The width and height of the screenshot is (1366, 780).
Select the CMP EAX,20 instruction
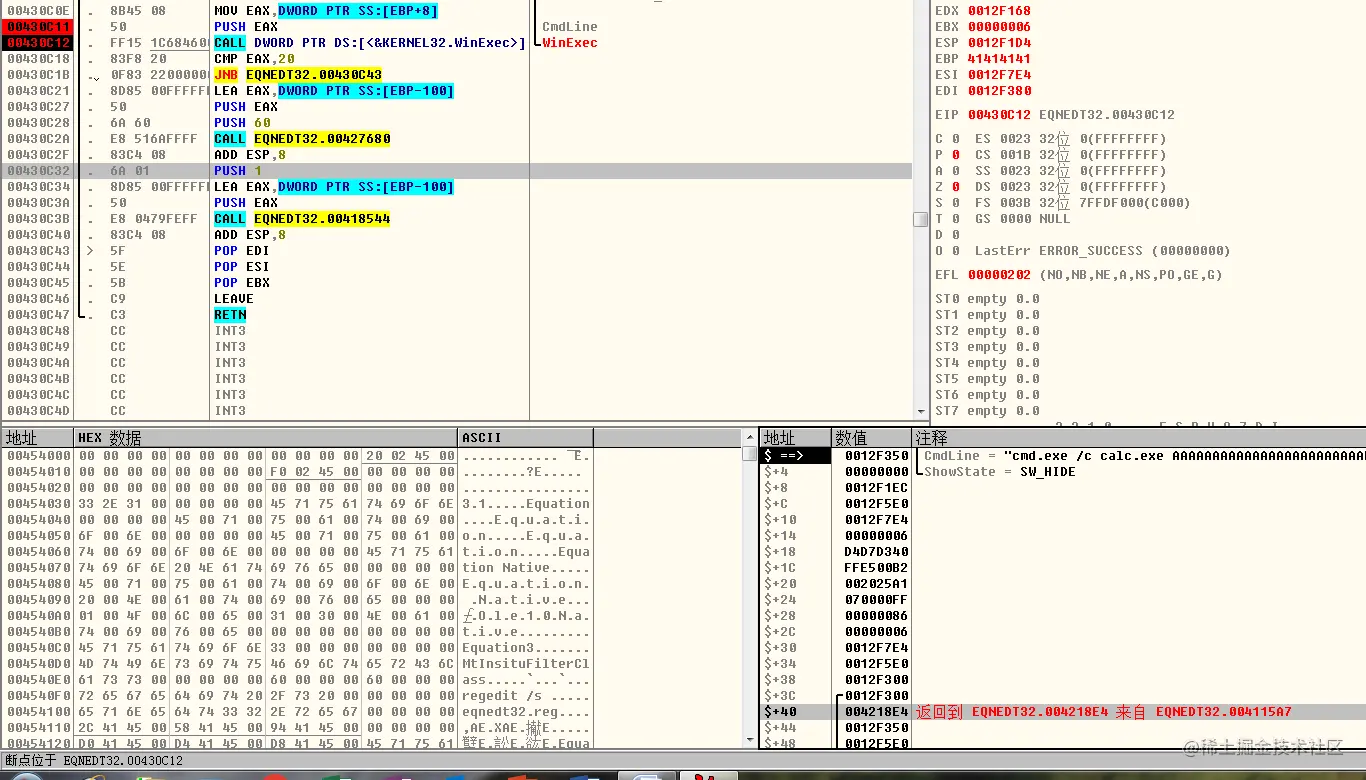[255, 59]
